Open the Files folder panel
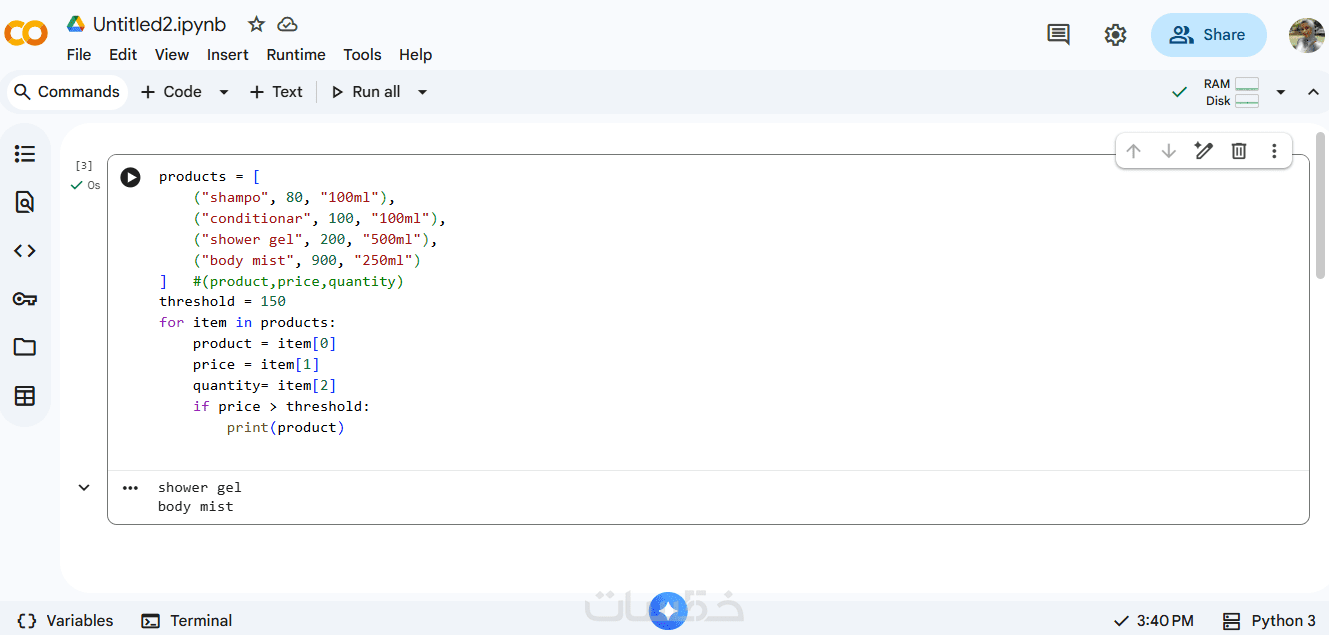Image resolution: width=1329 pixels, height=635 pixels. [25, 347]
